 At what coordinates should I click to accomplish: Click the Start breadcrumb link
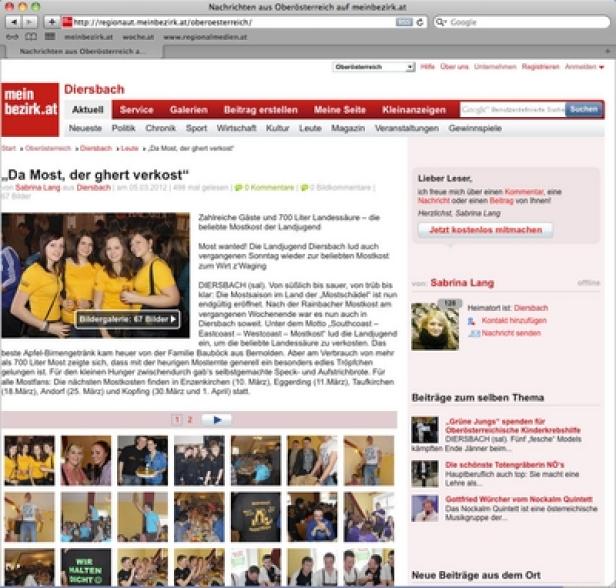pos(8,148)
